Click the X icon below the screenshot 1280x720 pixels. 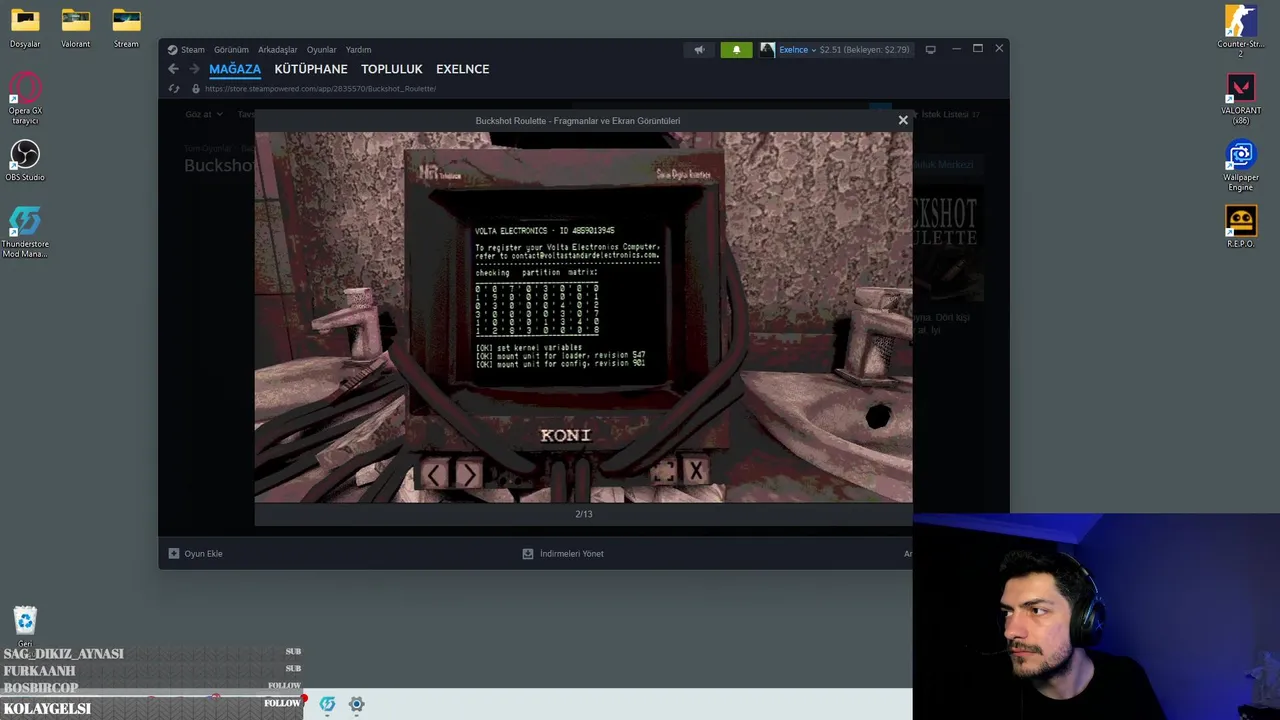(697, 471)
